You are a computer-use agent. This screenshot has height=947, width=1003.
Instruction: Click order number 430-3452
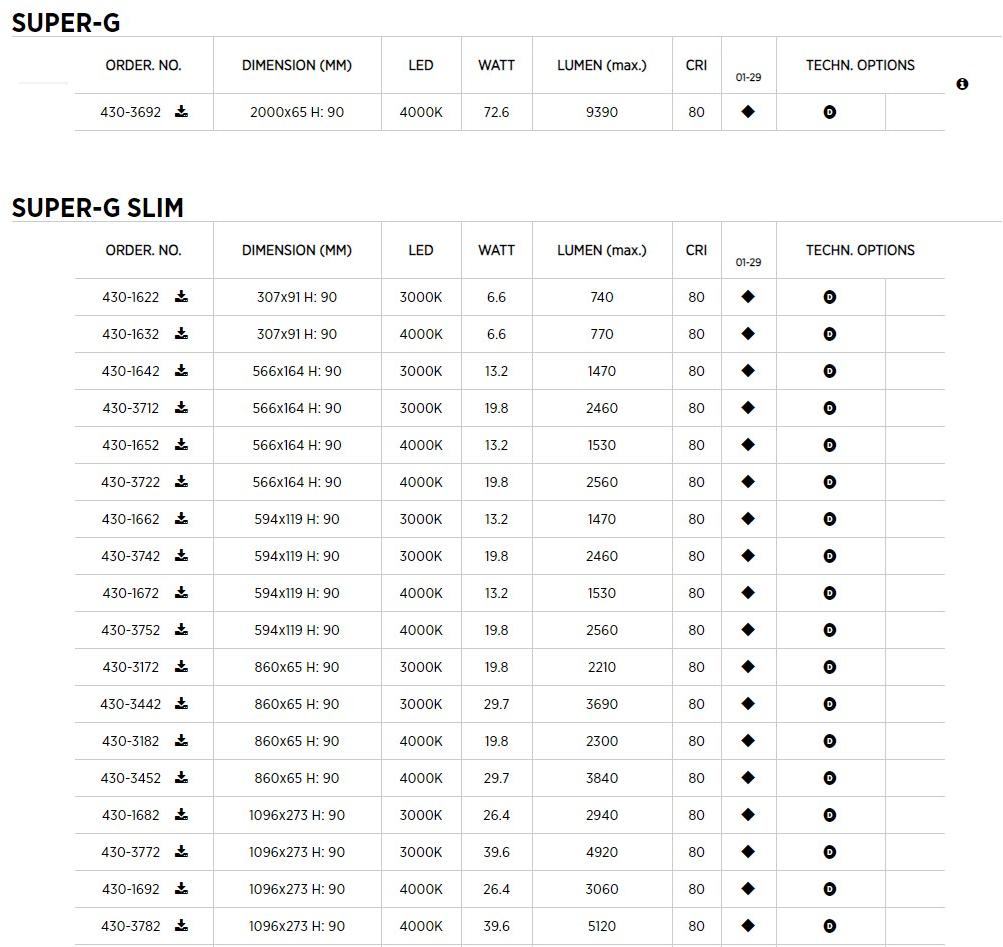130,778
